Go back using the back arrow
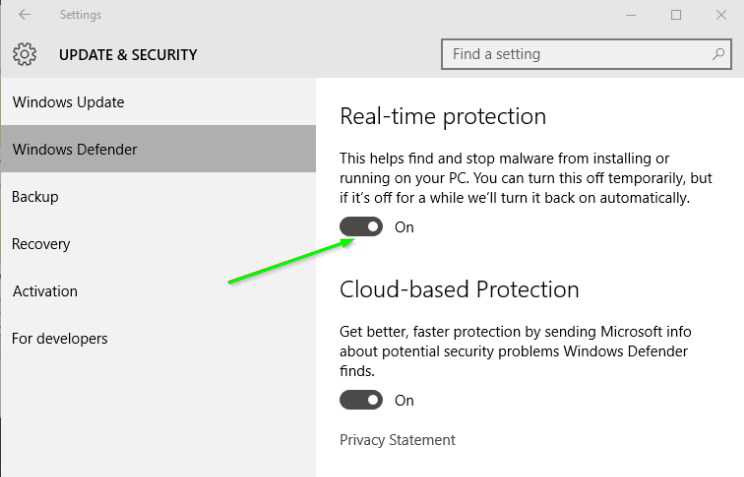 click(24, 15)
